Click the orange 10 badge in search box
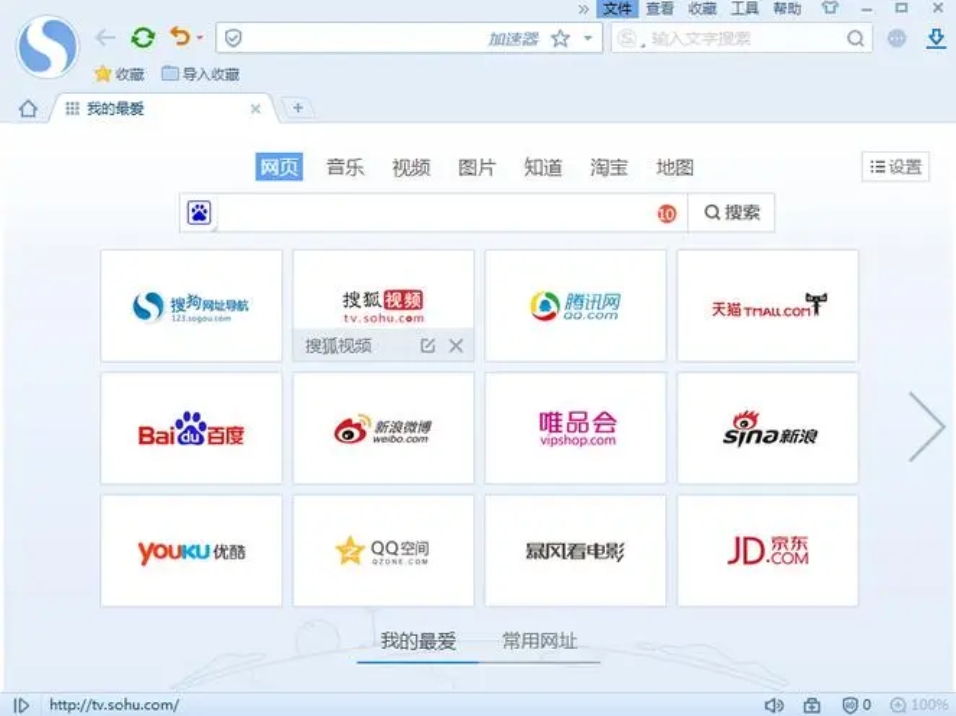956x716 pixels. (x=667, y=213)
